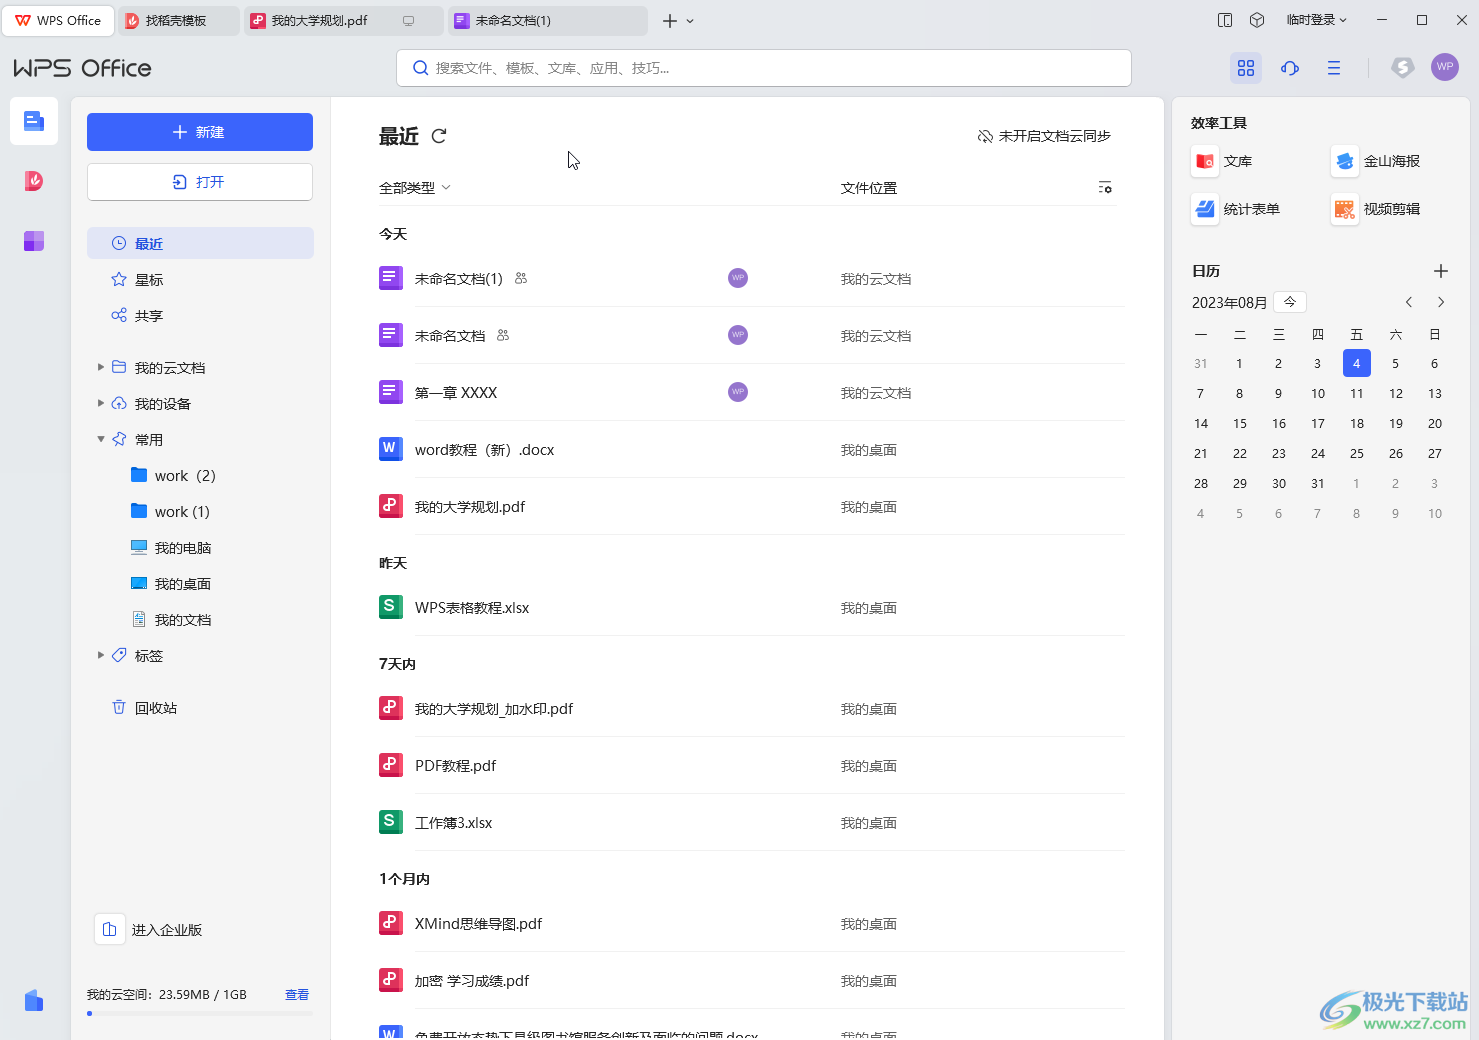This screenshot has height=1040, width=1479.
Task: Add a new calendar event with plus icon
Action: 1441,271
